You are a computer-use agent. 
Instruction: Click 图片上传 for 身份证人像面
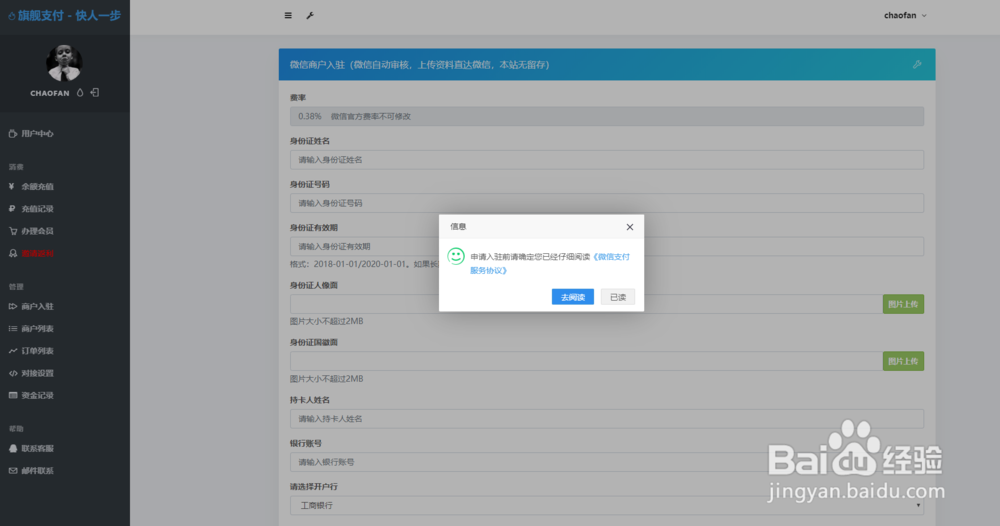903,304
